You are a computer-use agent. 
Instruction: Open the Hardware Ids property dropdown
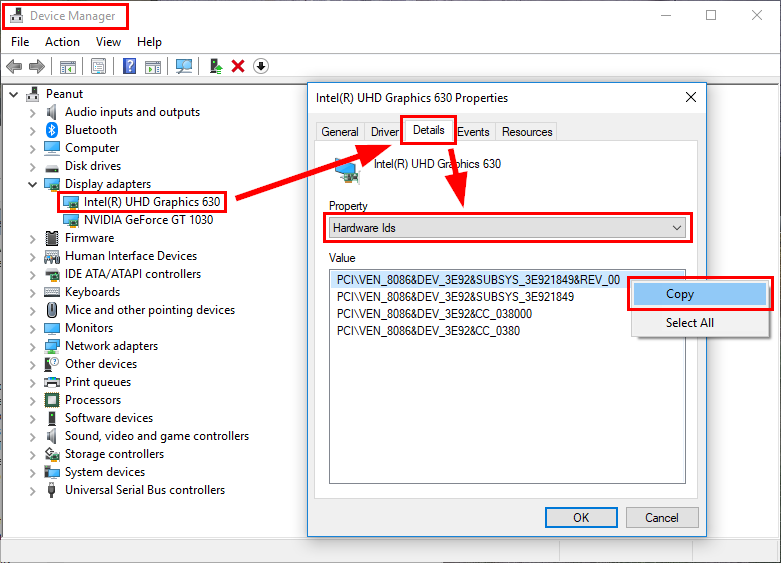[508, 228]
